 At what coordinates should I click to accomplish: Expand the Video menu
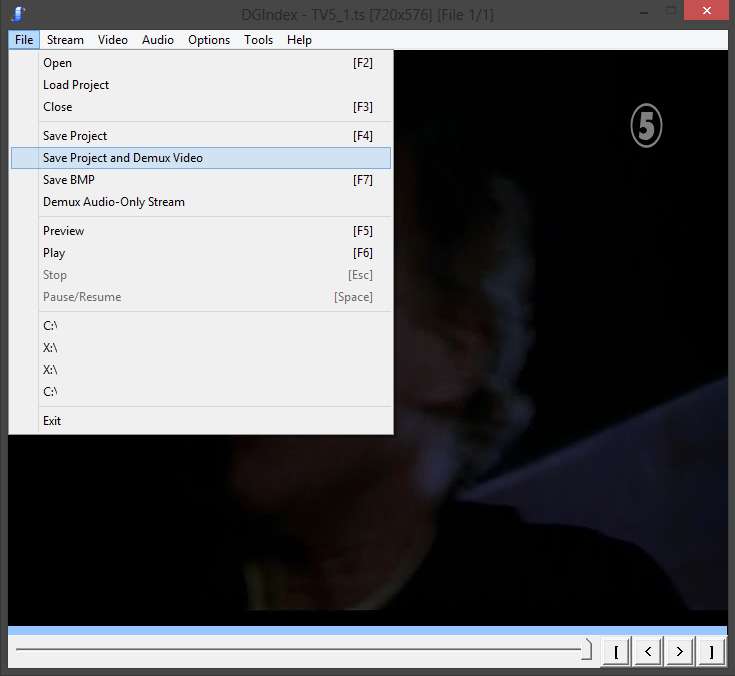(113, 40)
